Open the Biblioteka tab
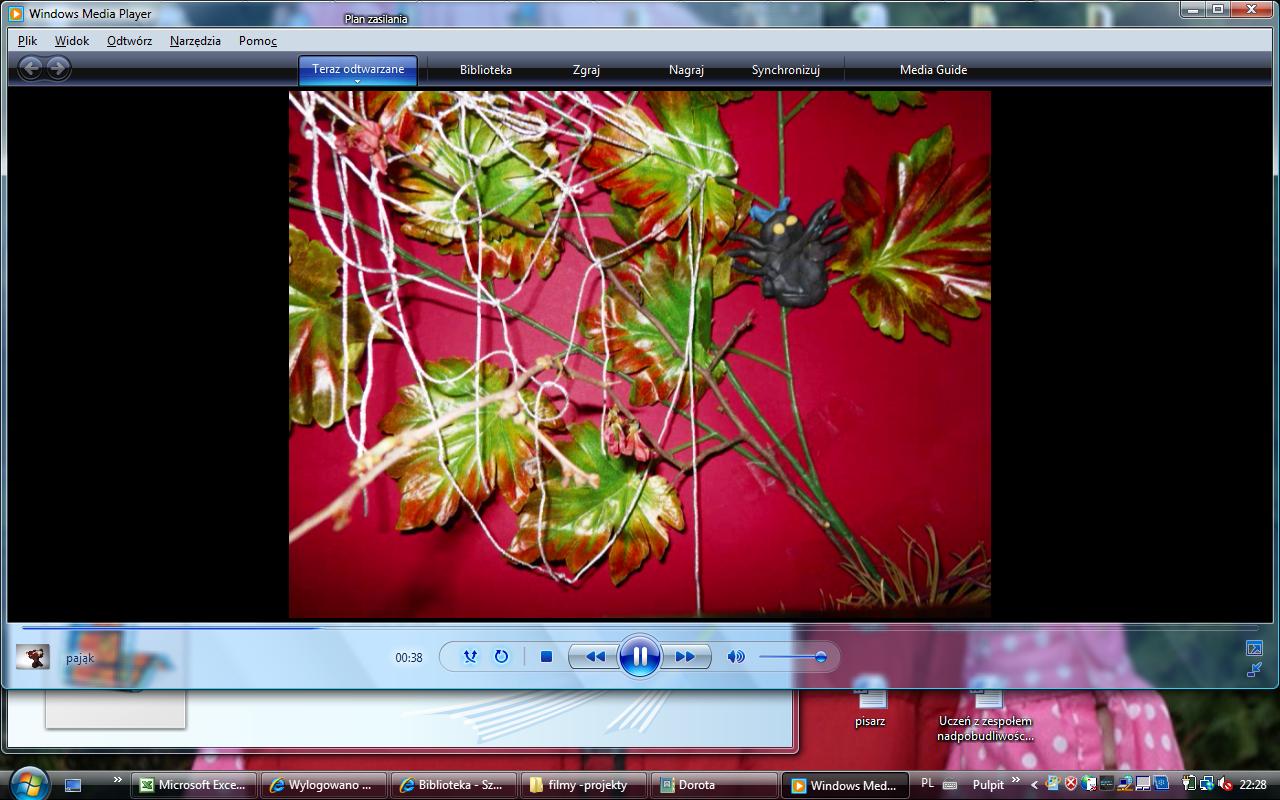 coord(486,70)
